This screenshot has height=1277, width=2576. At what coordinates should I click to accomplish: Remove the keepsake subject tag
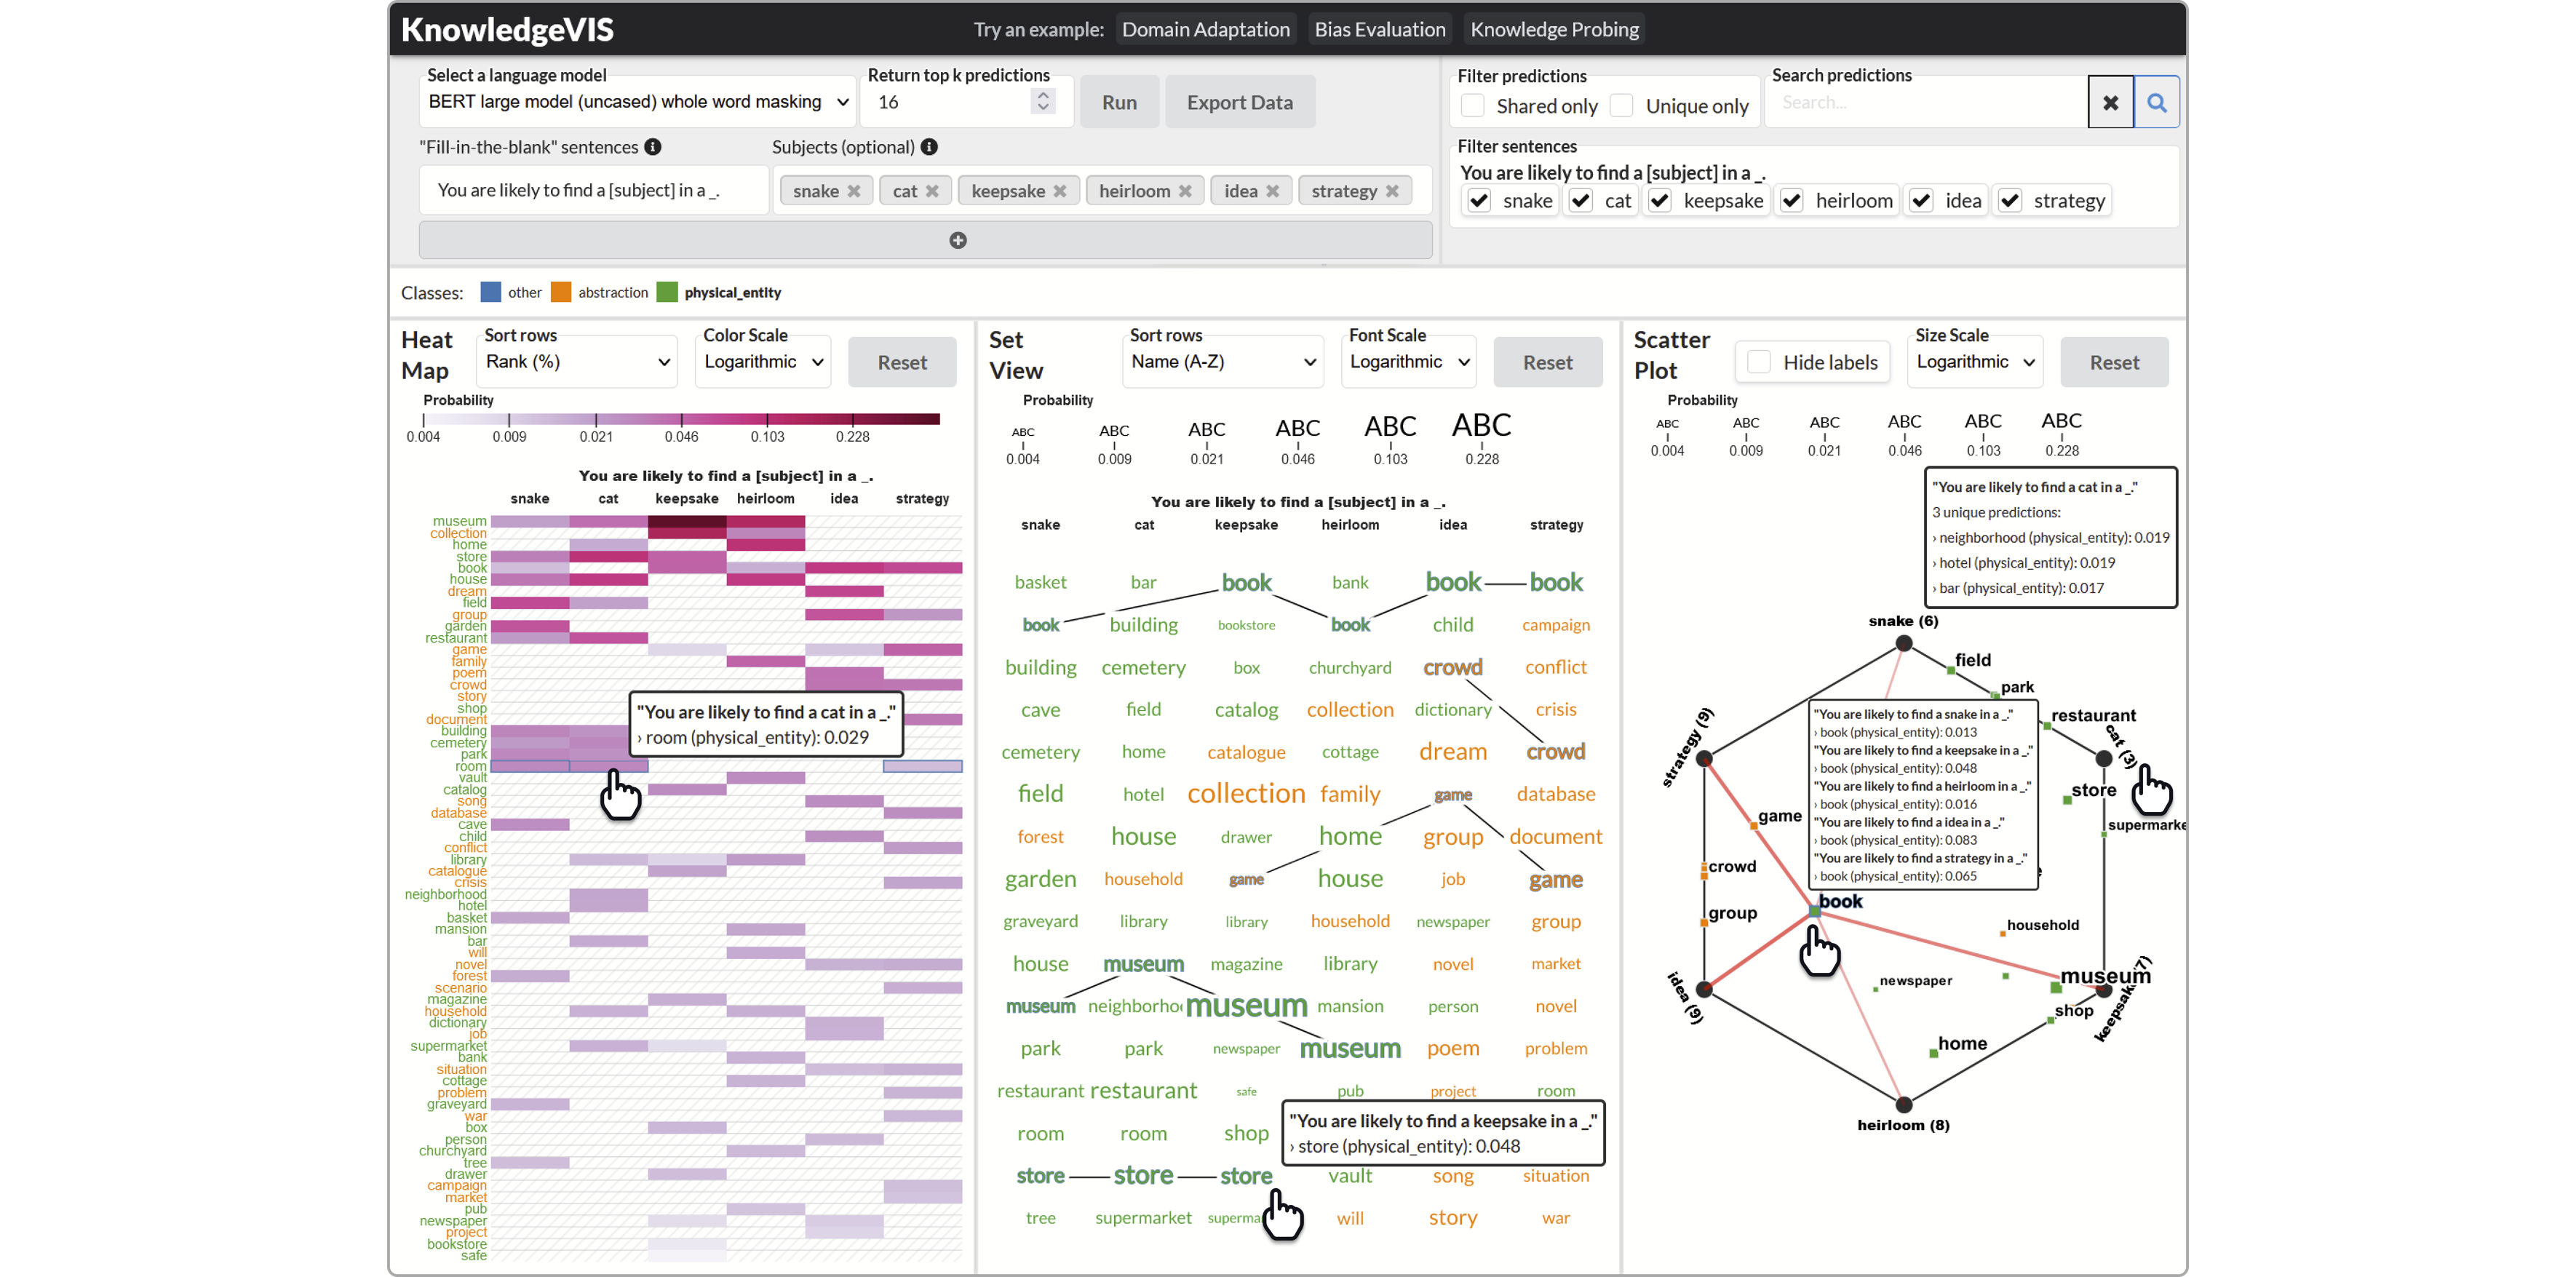click(x=1060, y=191)
